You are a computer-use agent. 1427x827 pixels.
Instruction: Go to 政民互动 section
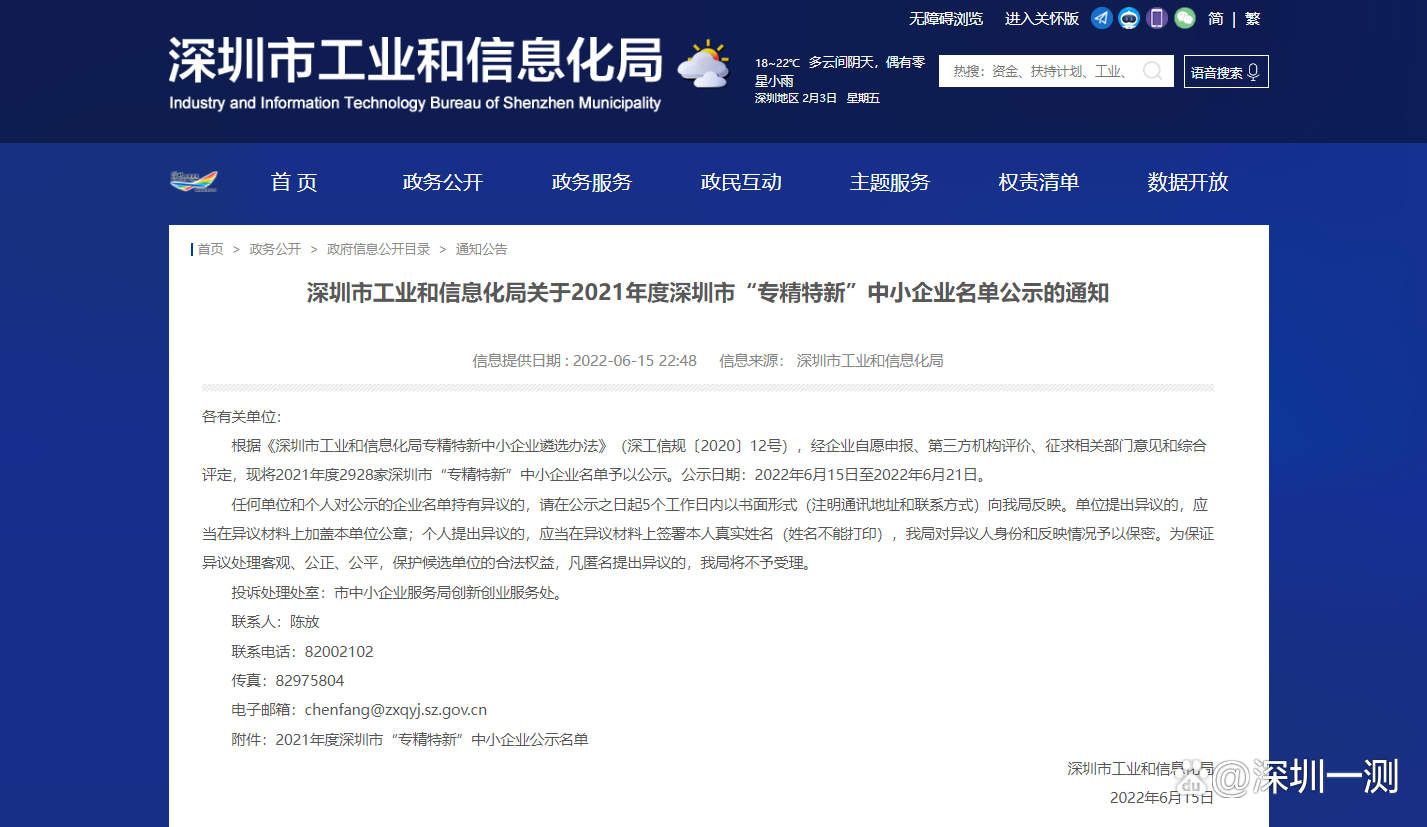pyautogui.click(x=740, y=182)
